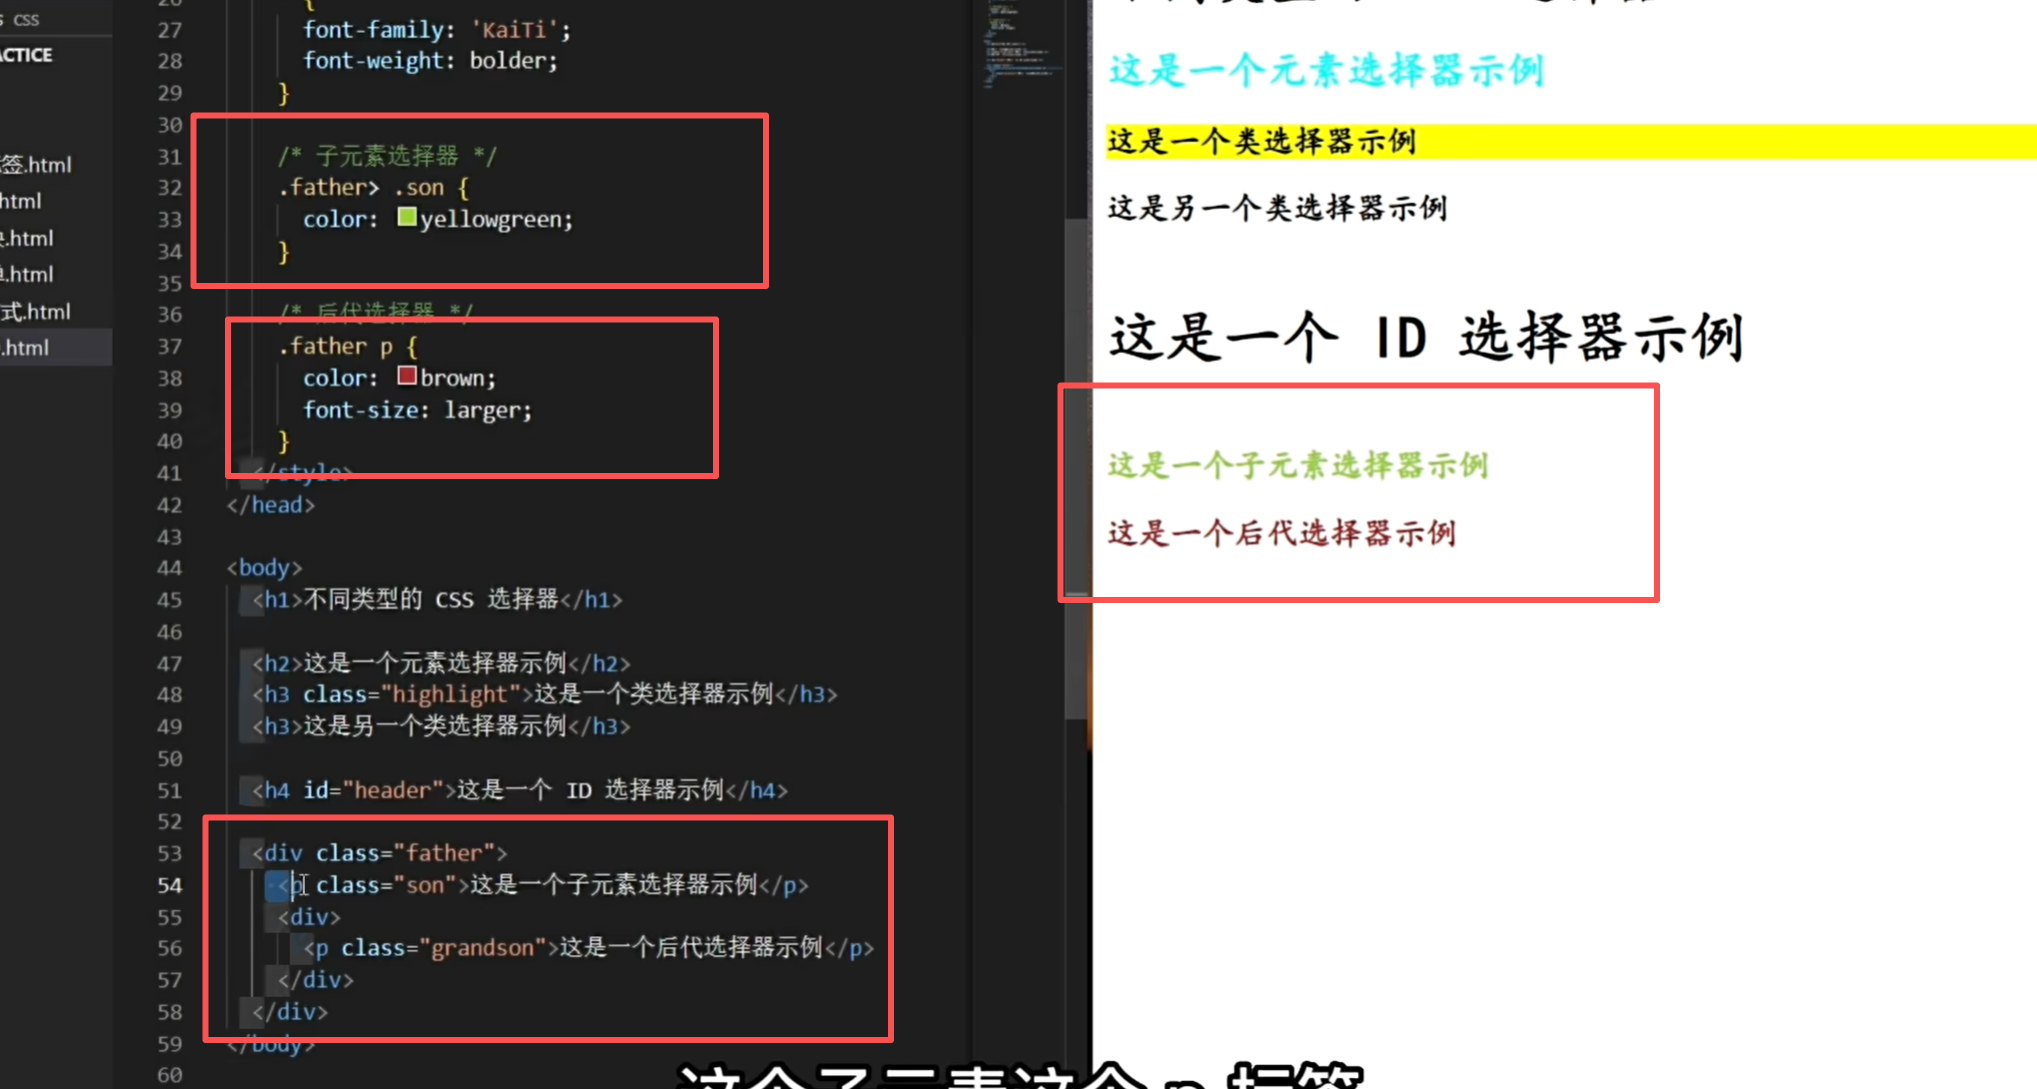The height and width of the screenshot is (1089, 2037).
Task: Click the brown 后代选择器示例 paragraph
Action: pyautogui.click(x=1281, y=533)
